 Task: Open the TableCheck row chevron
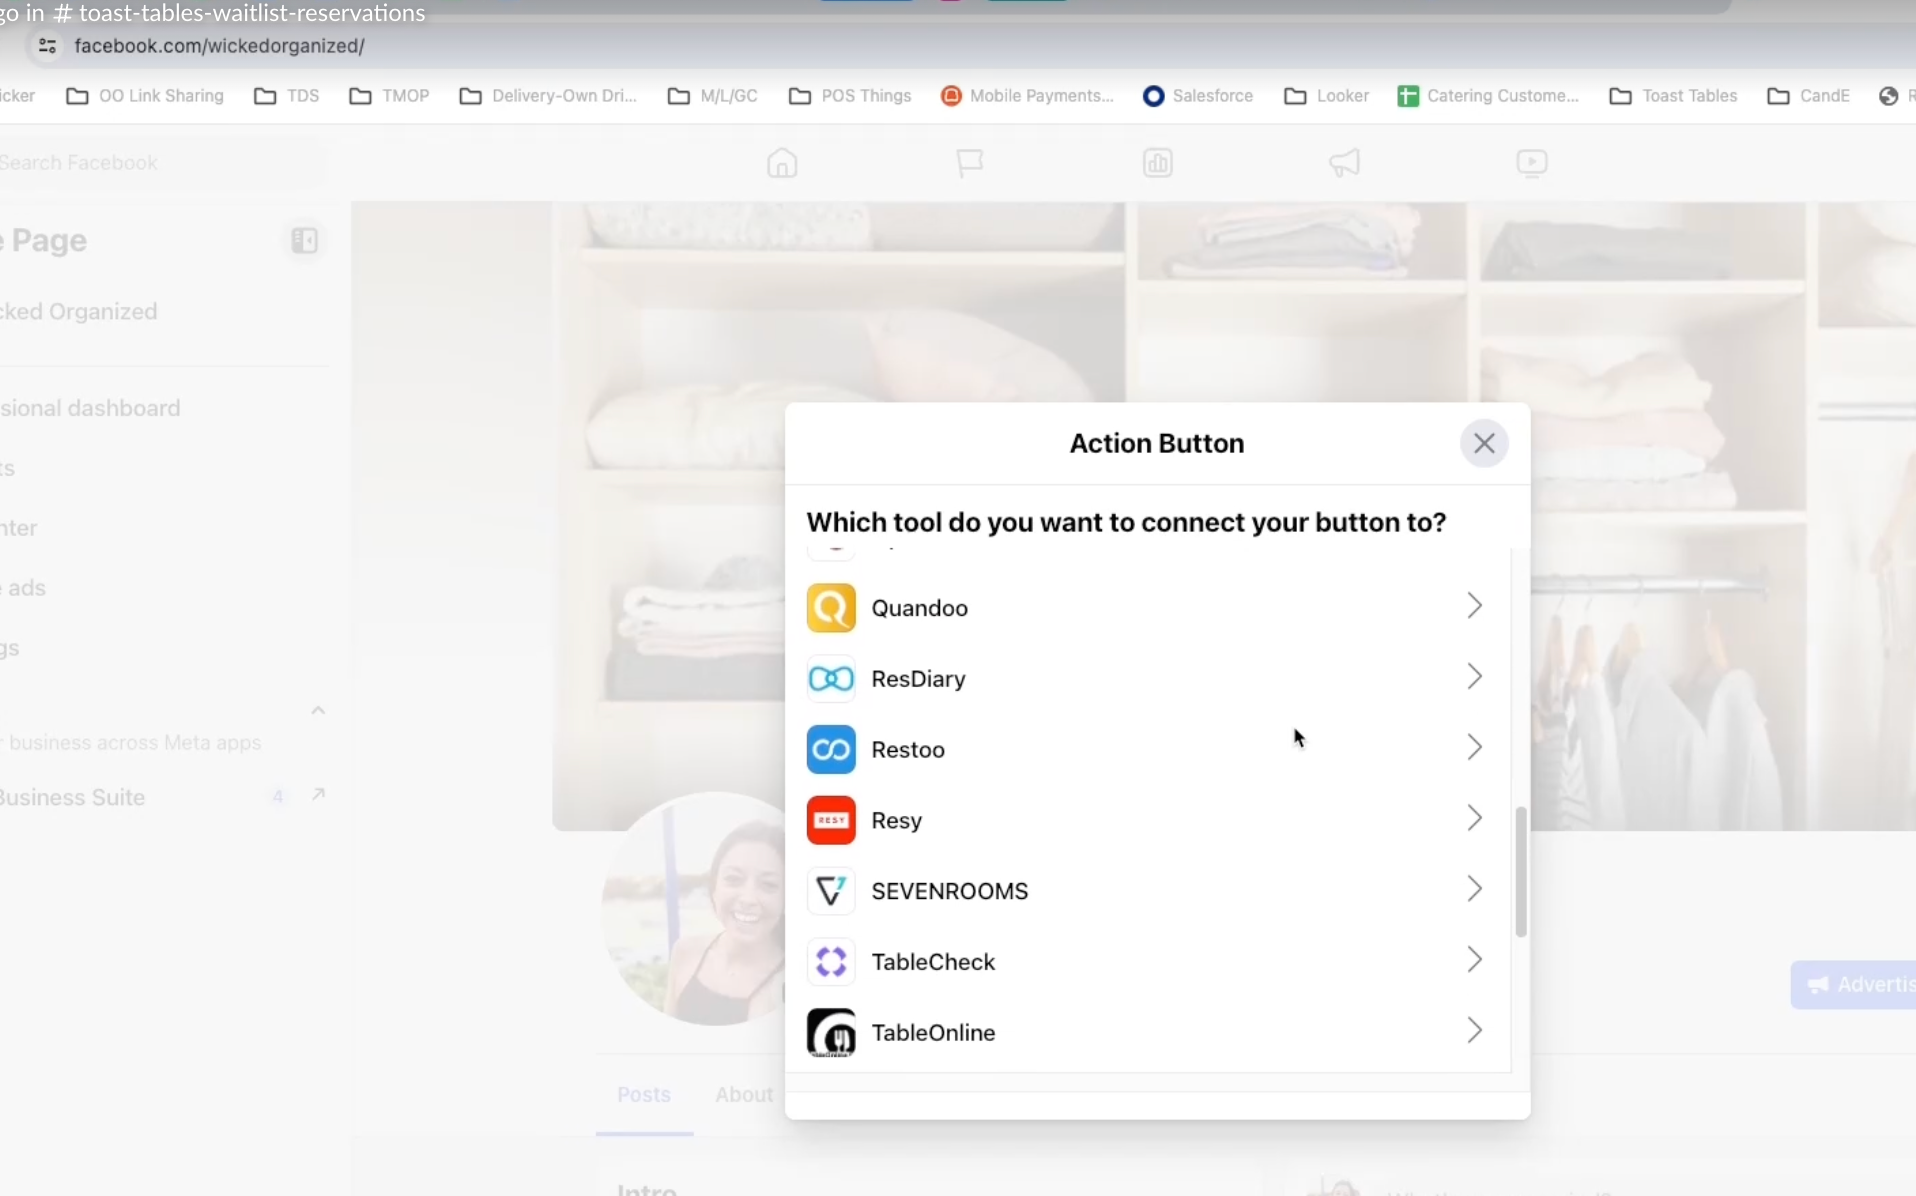(x=1474, y=960)
